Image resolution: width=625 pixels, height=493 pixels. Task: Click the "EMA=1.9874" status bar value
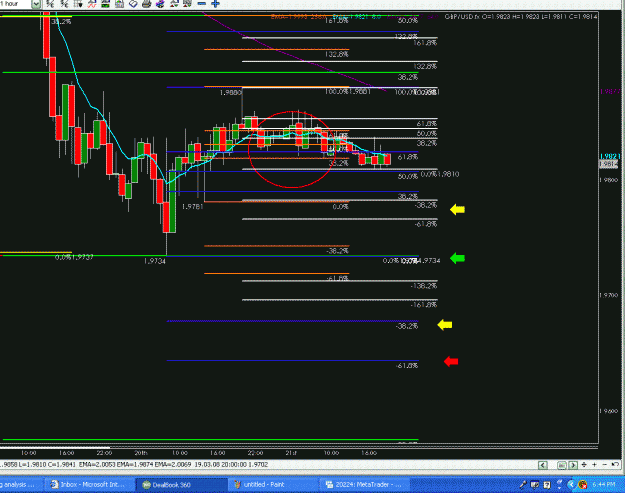[134, 465]
